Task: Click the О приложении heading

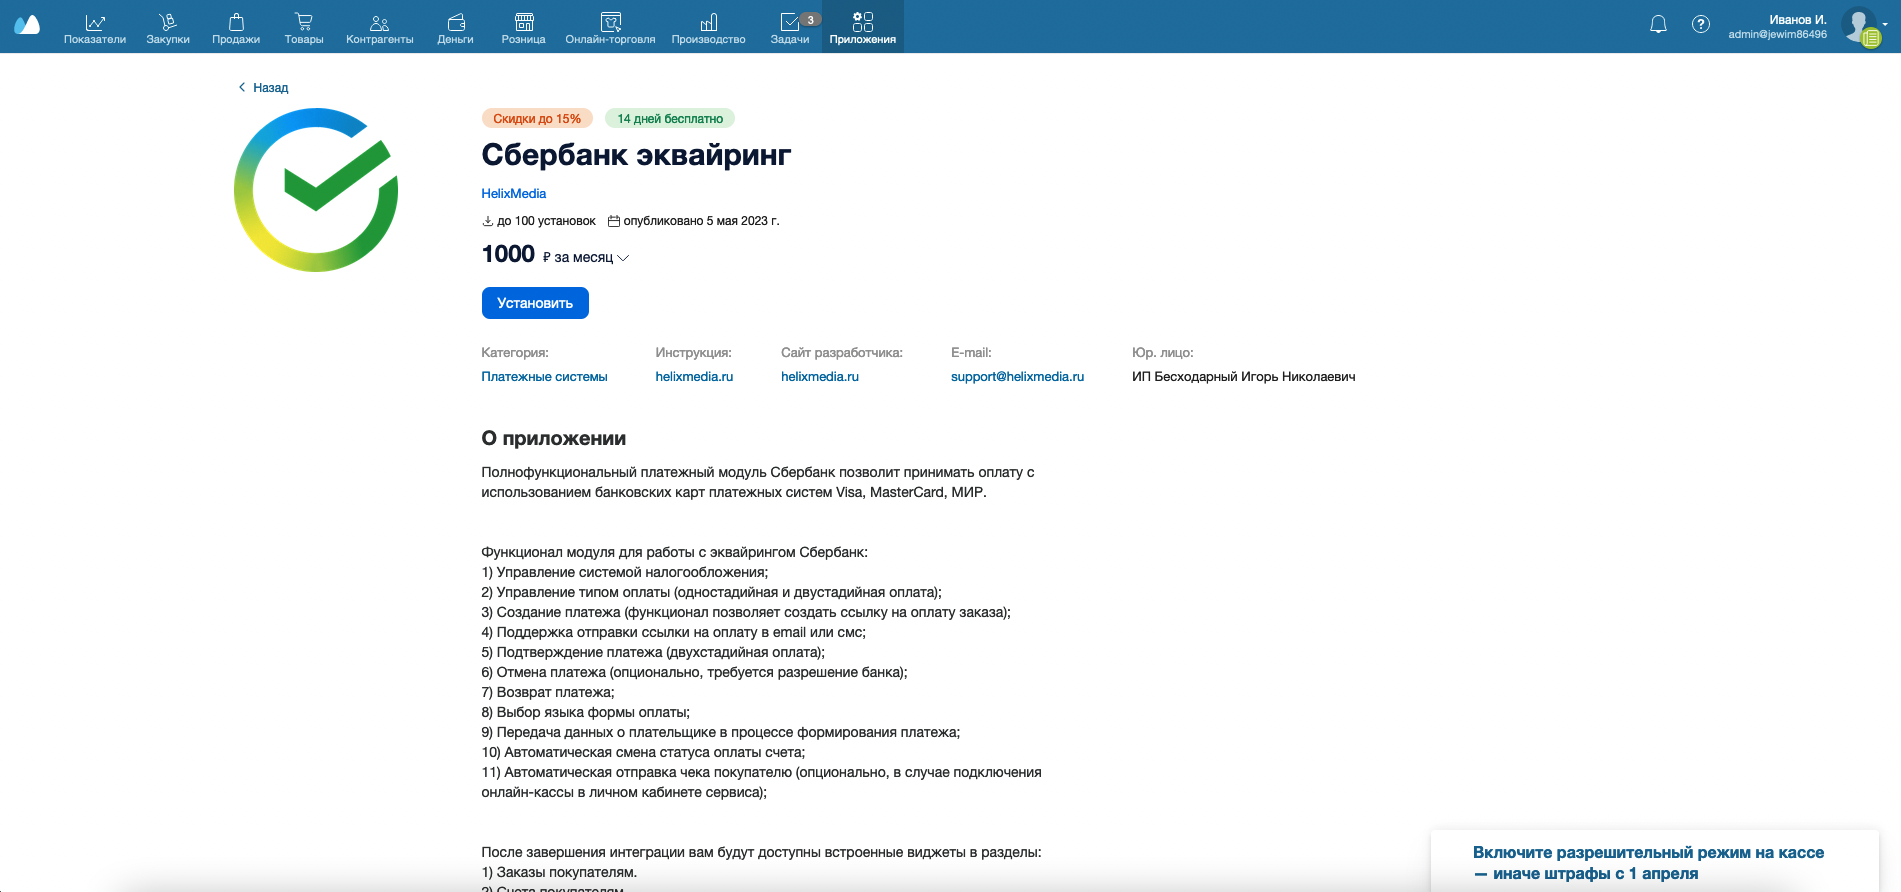Action: (x=554, y=438)
